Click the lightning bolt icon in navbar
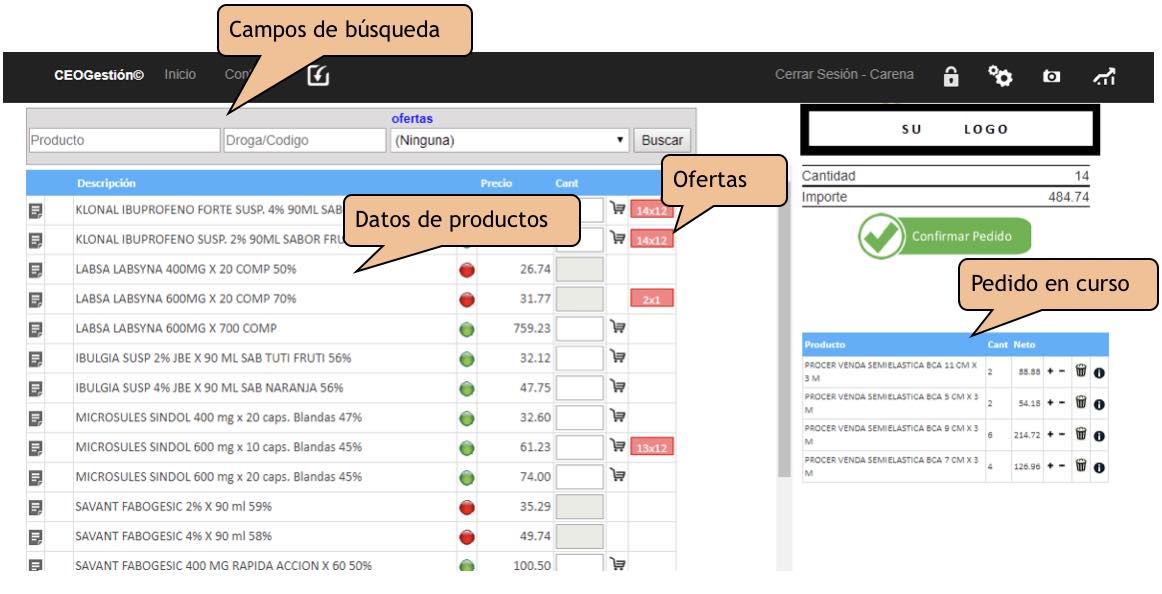Screen dimensions: 1162x594 click(318, 75)
